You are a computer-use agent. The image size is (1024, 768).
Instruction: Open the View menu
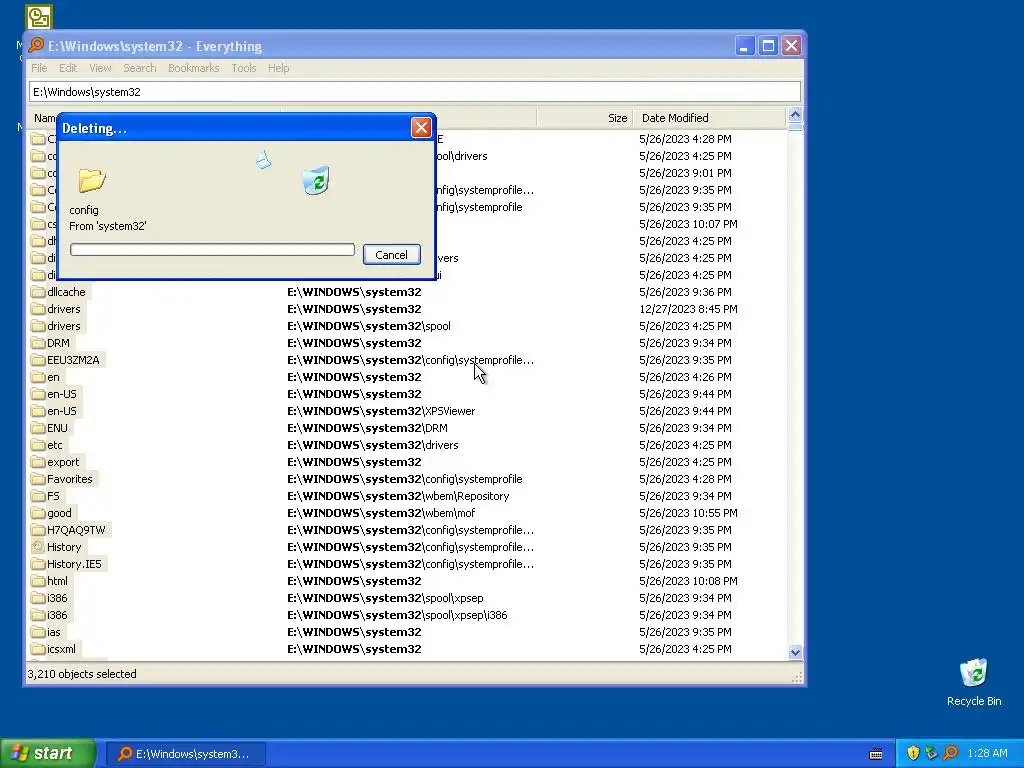[100, 68]
